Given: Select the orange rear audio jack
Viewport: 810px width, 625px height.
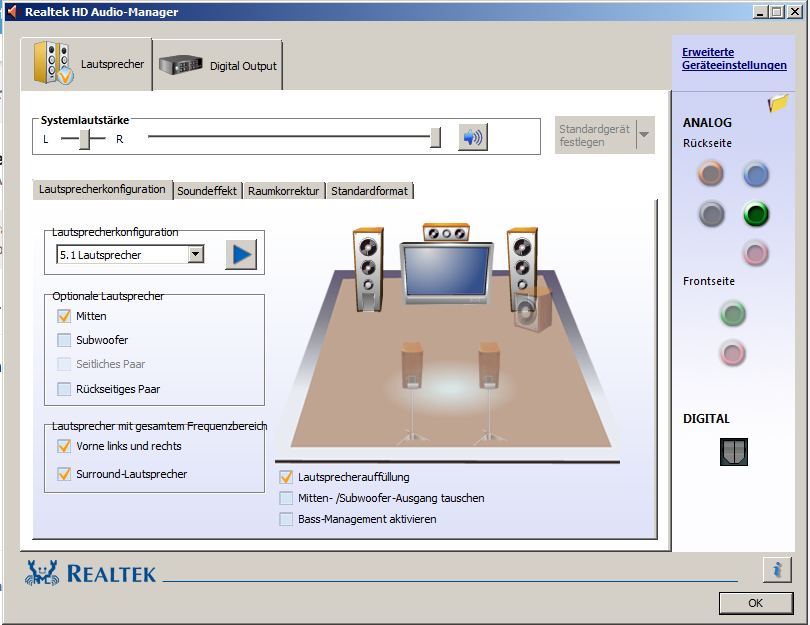Looking at the screenshot, I should (710, 175).
